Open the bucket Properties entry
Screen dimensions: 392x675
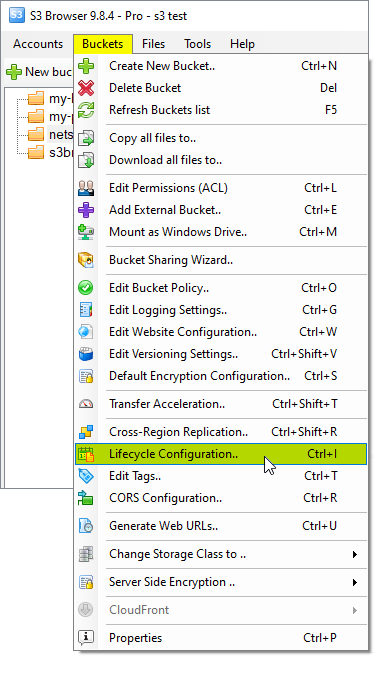(221, 638)
